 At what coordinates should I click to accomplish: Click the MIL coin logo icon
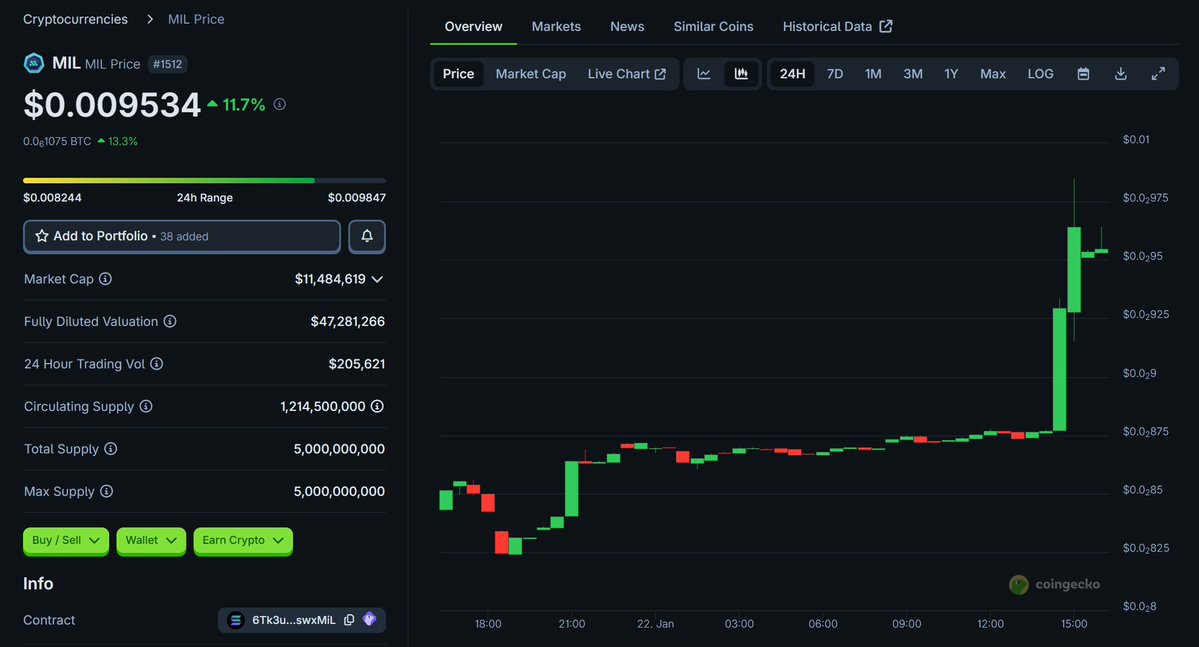(x=34, y=63)
